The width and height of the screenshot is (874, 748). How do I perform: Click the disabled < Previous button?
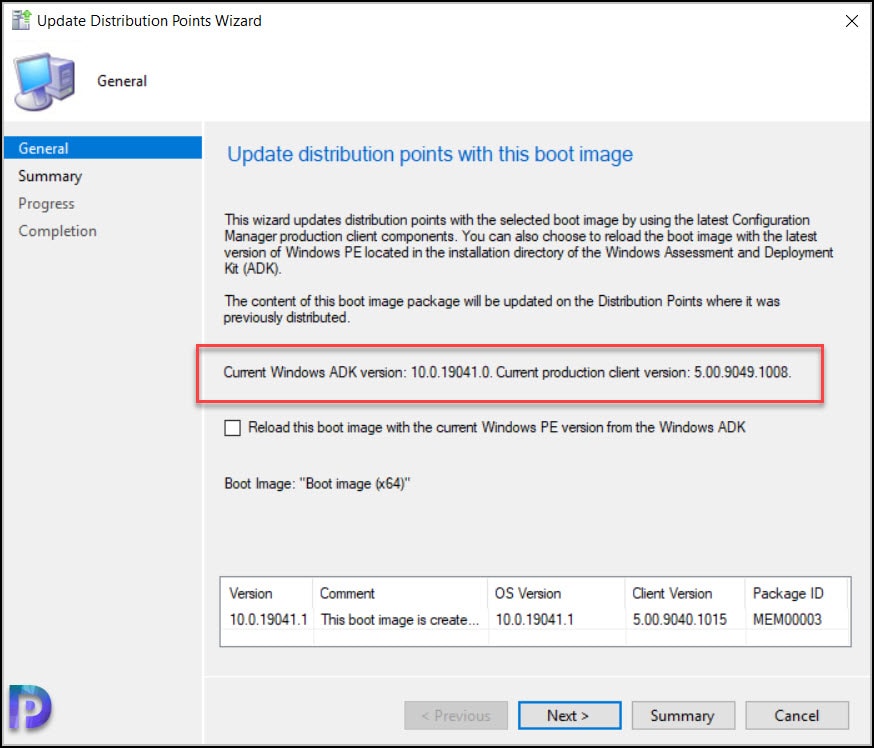click(x=455, y=715)
